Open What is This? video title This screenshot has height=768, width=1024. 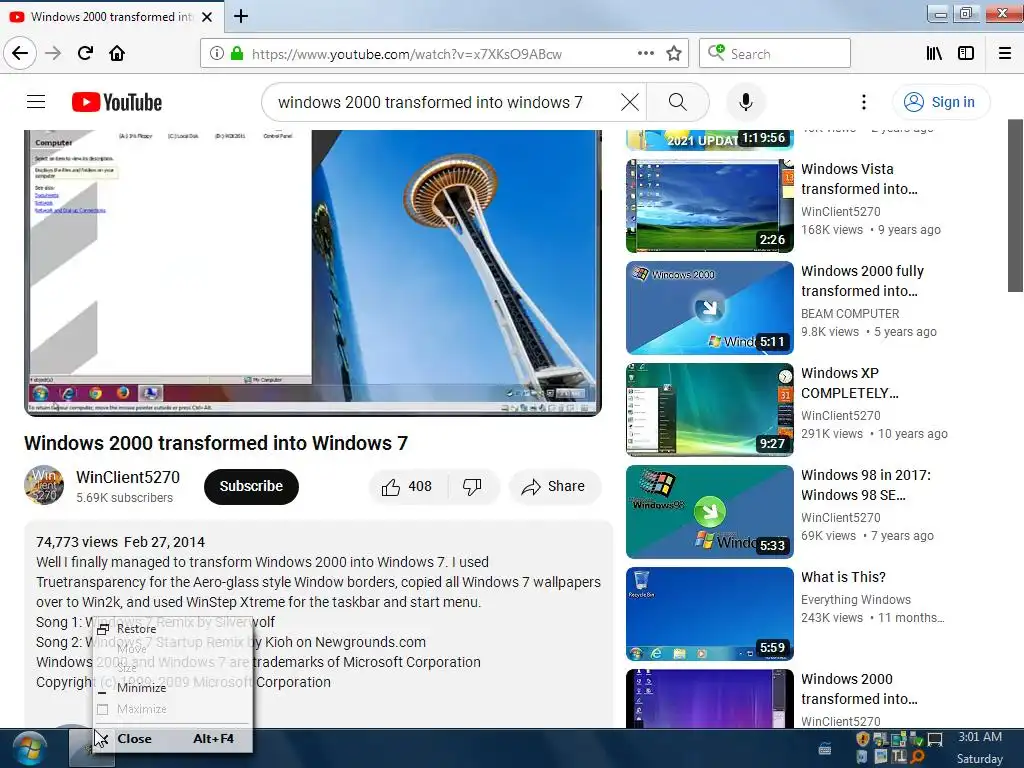(x=843, y=577)
